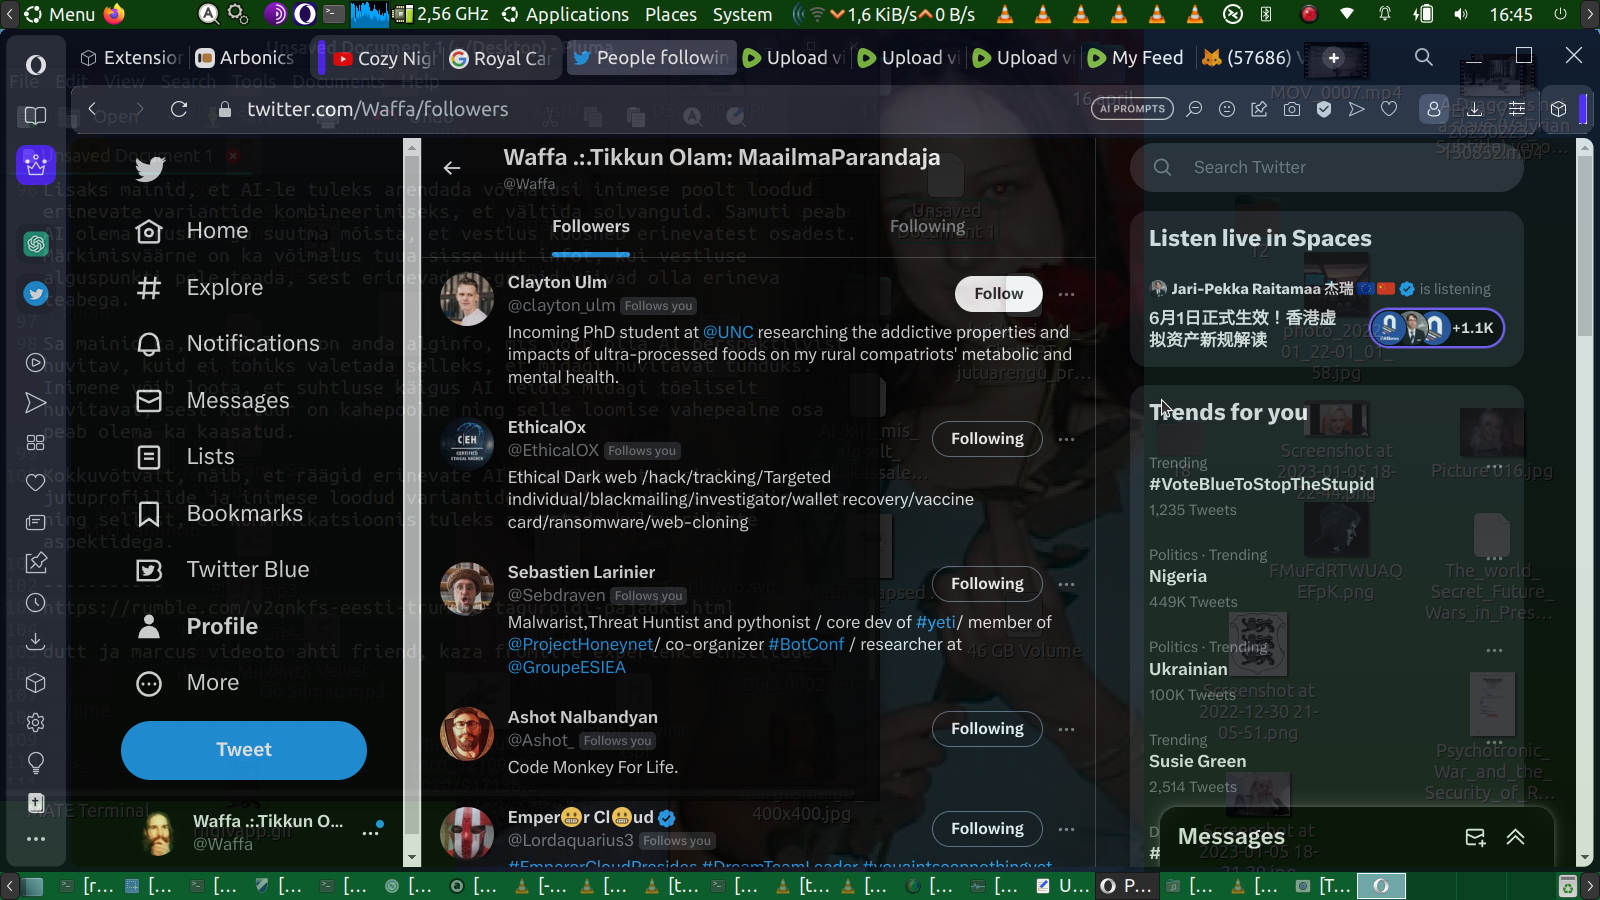Open Twitter Blue in navigation

pyautogui.click(x=222, y=570)
